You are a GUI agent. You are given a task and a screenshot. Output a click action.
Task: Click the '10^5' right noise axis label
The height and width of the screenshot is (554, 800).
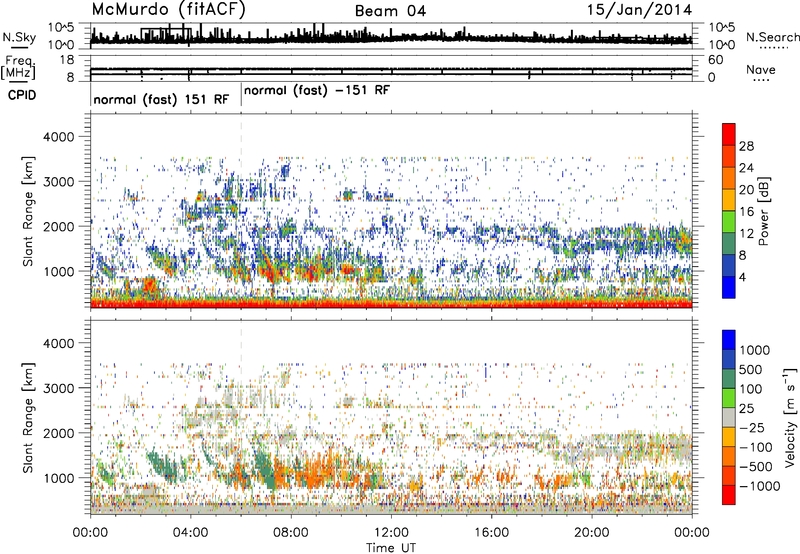722,28
